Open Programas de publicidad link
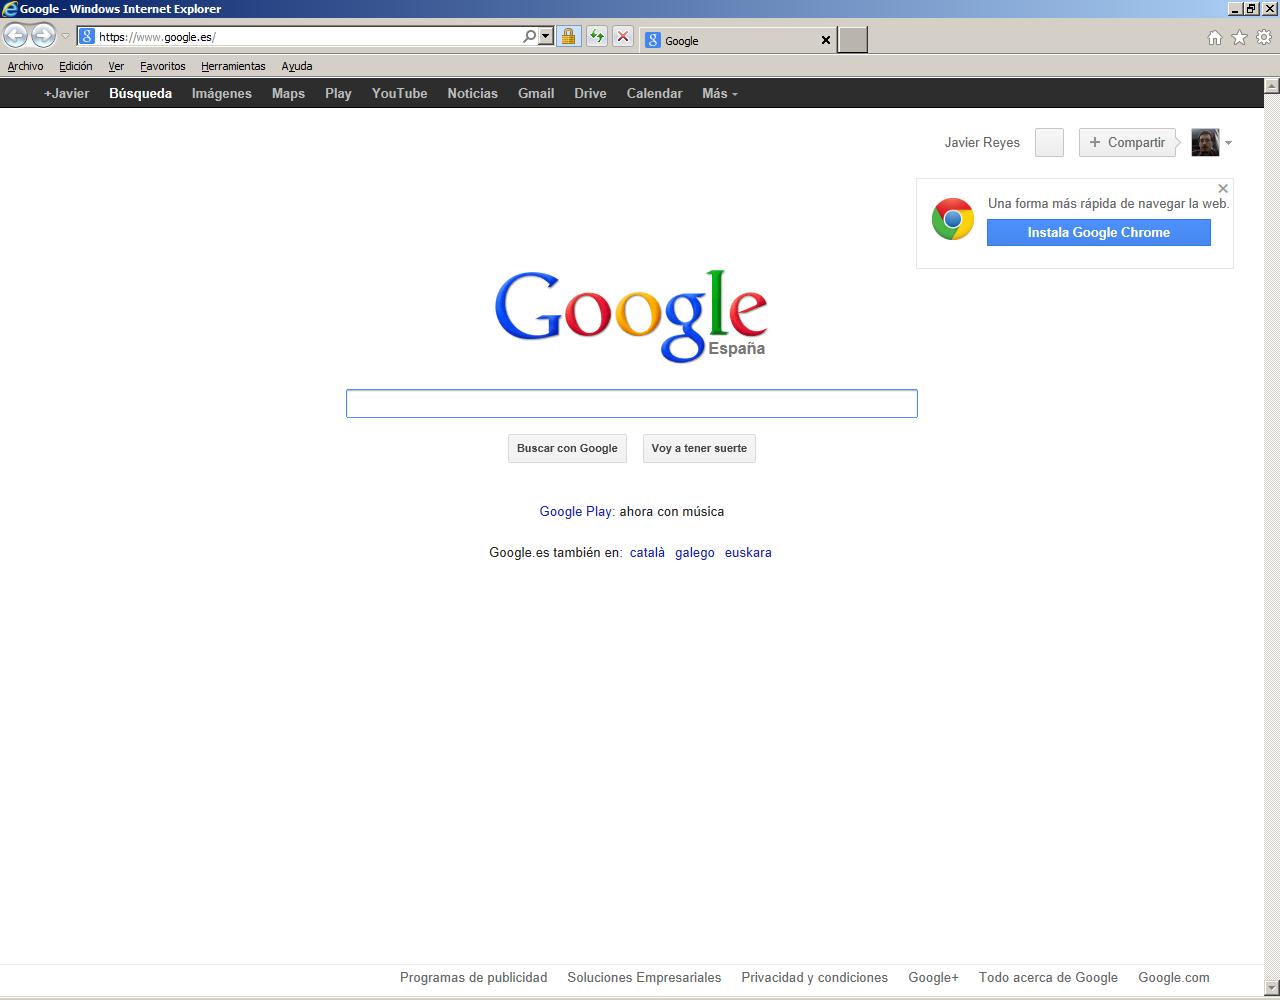The width and height of the screenshot is (1280, 1000). (474, 977)
